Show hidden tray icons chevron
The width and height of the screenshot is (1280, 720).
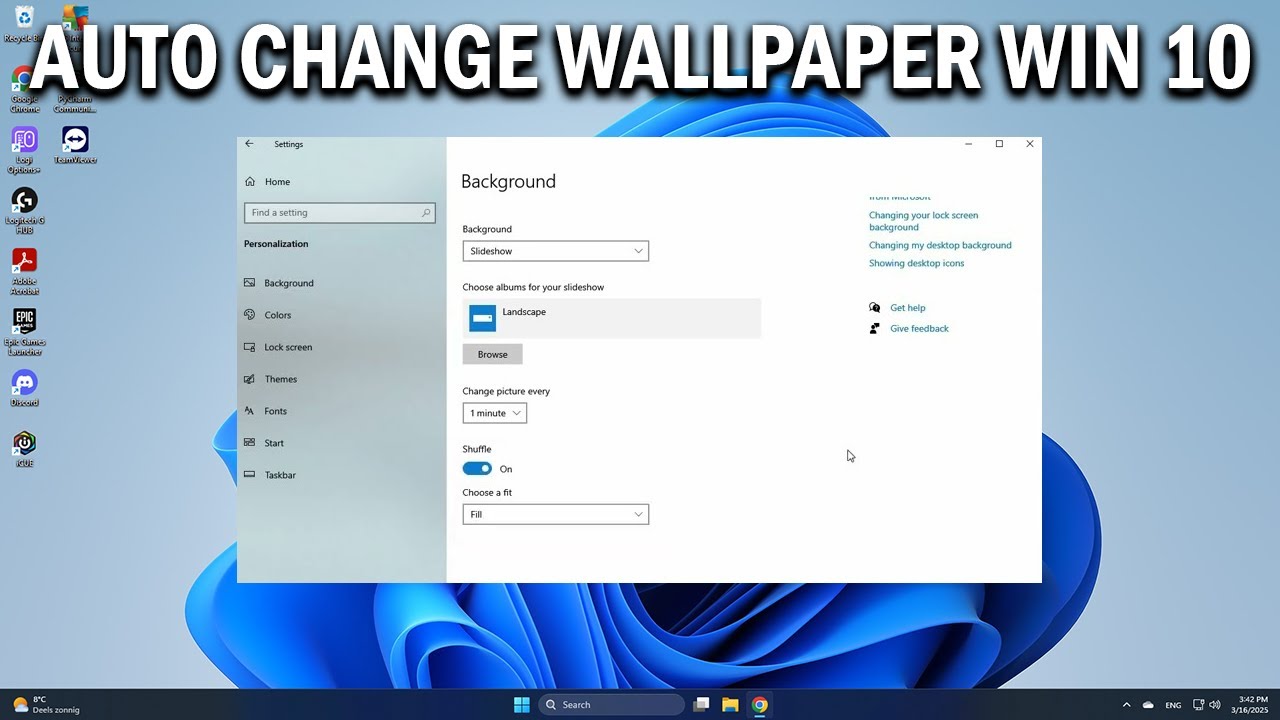tap(1126, 705)
